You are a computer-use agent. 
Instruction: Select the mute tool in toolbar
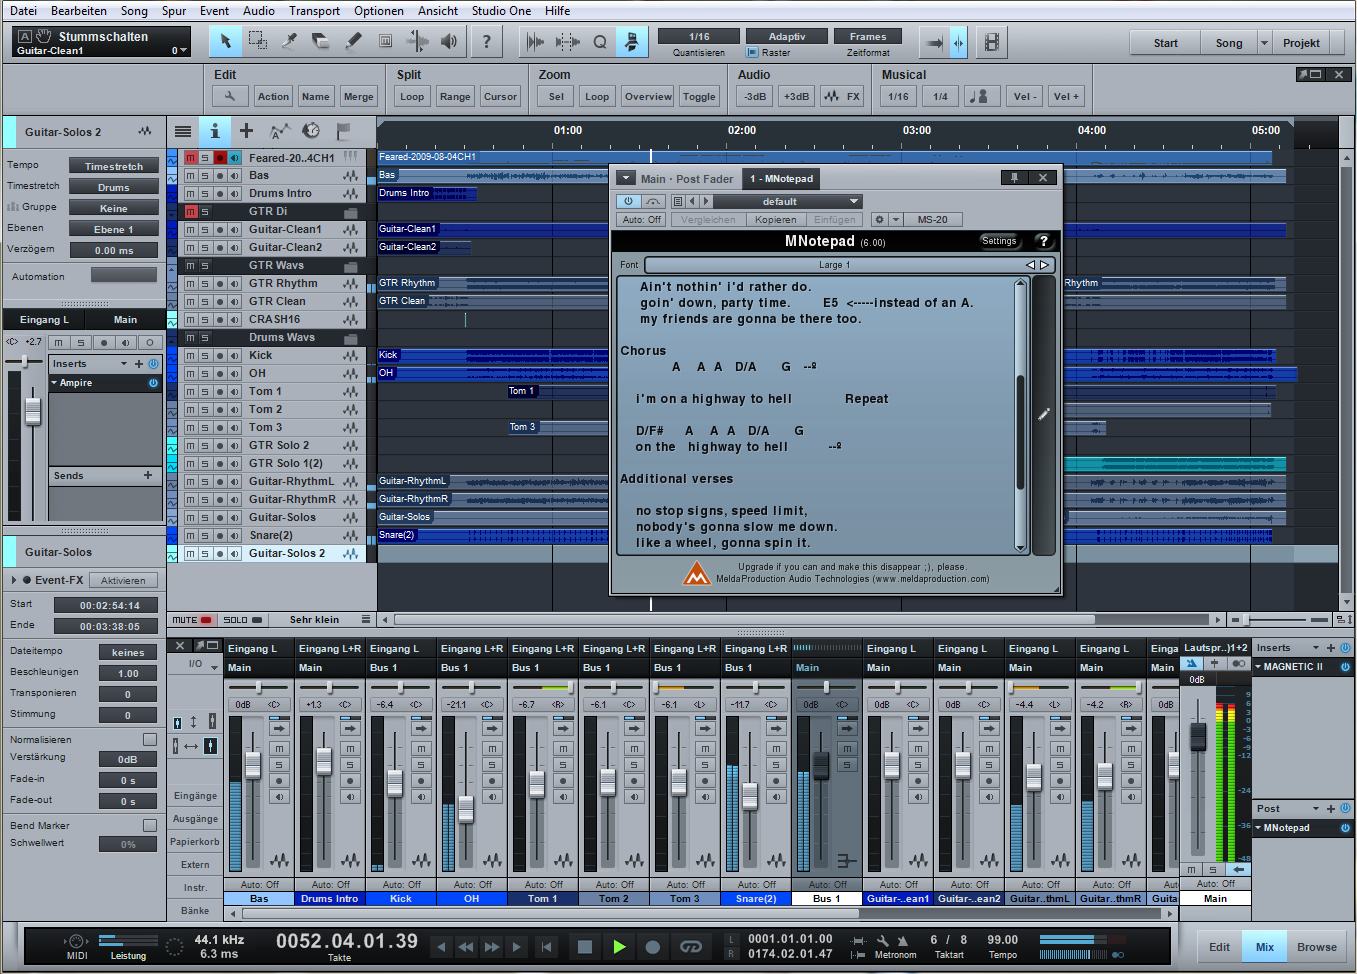tap(385, 42)
